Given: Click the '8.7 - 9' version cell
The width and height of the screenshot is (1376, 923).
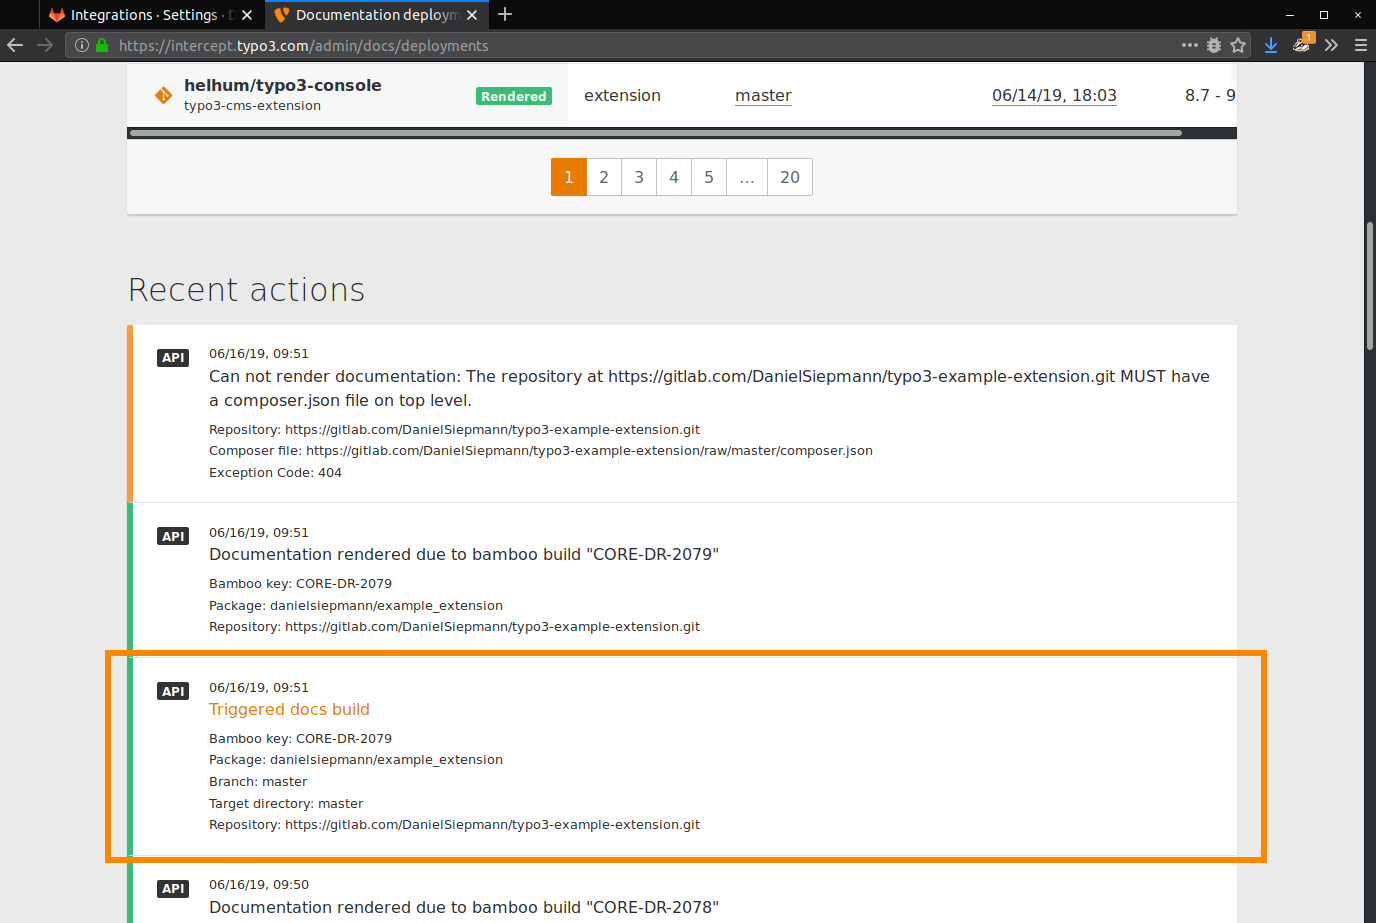Looking at the screenshot, I should (1210, 95).
